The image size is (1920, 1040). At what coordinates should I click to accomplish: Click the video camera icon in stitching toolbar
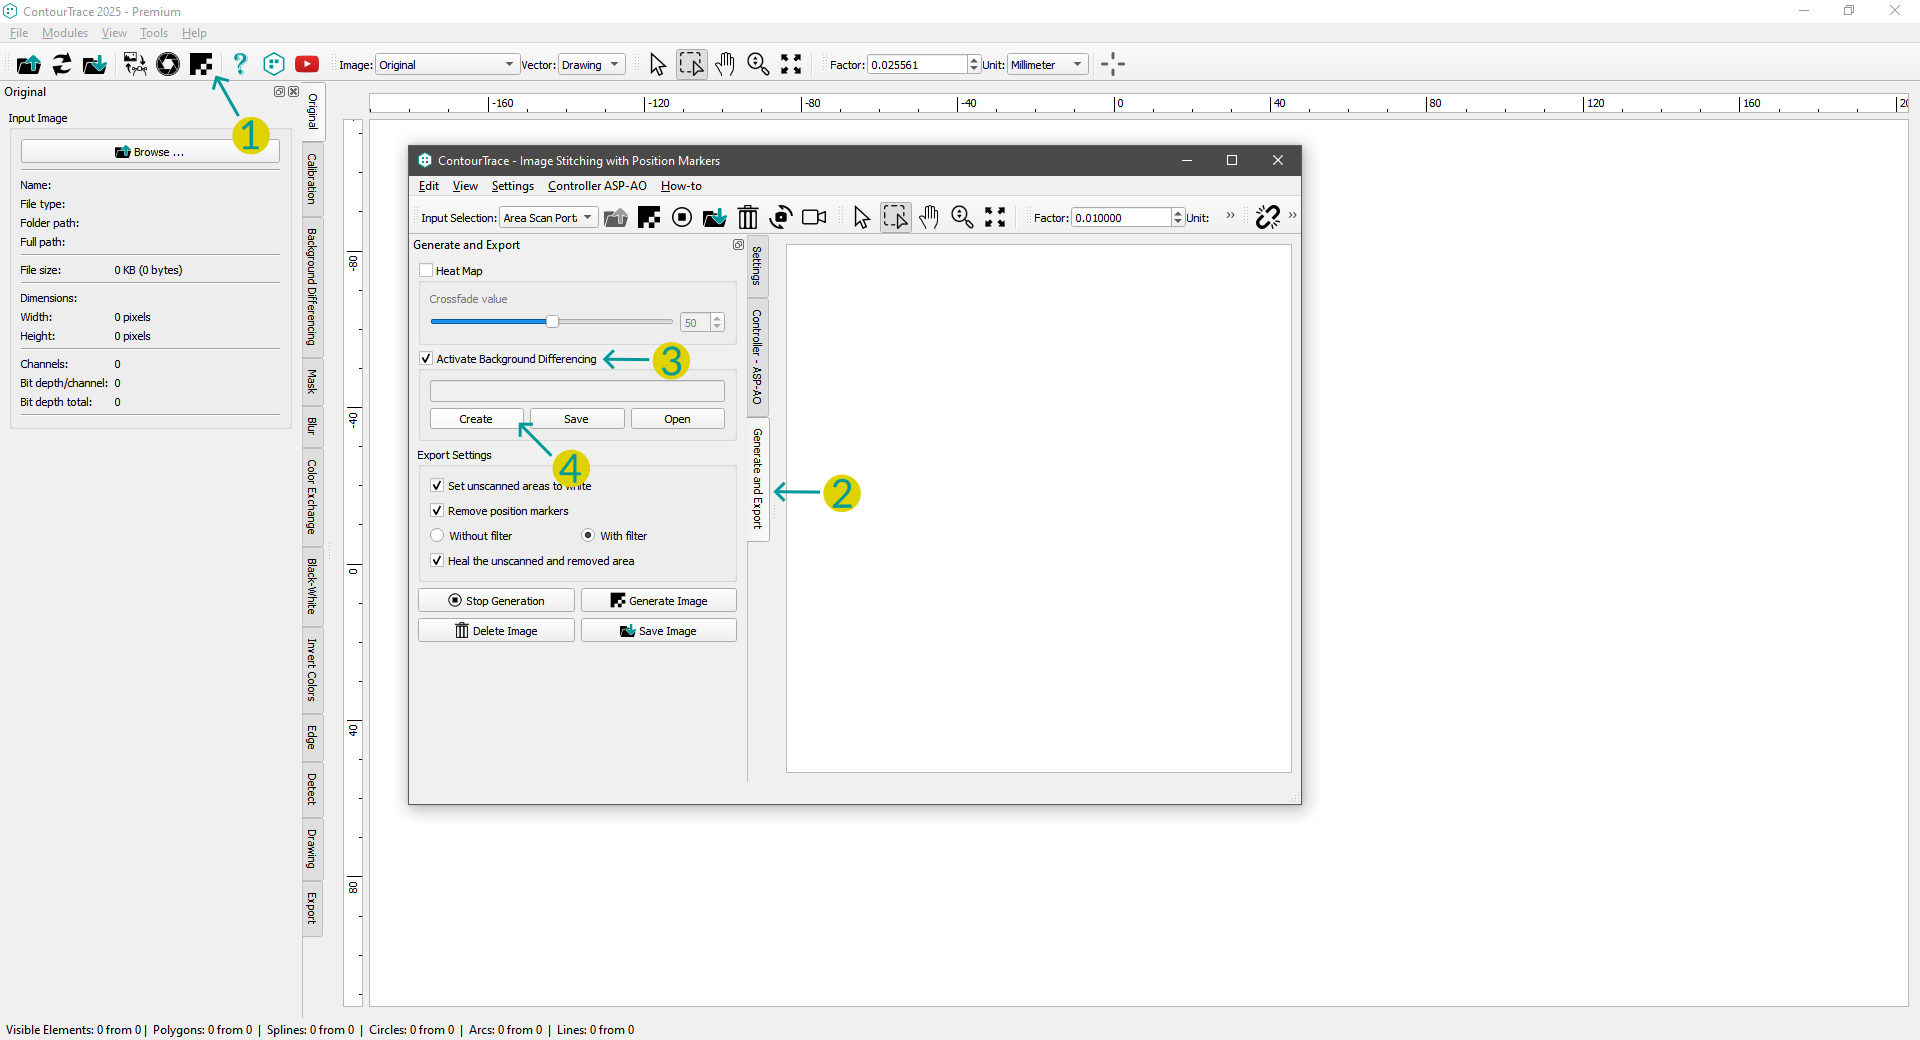(814, 218)
